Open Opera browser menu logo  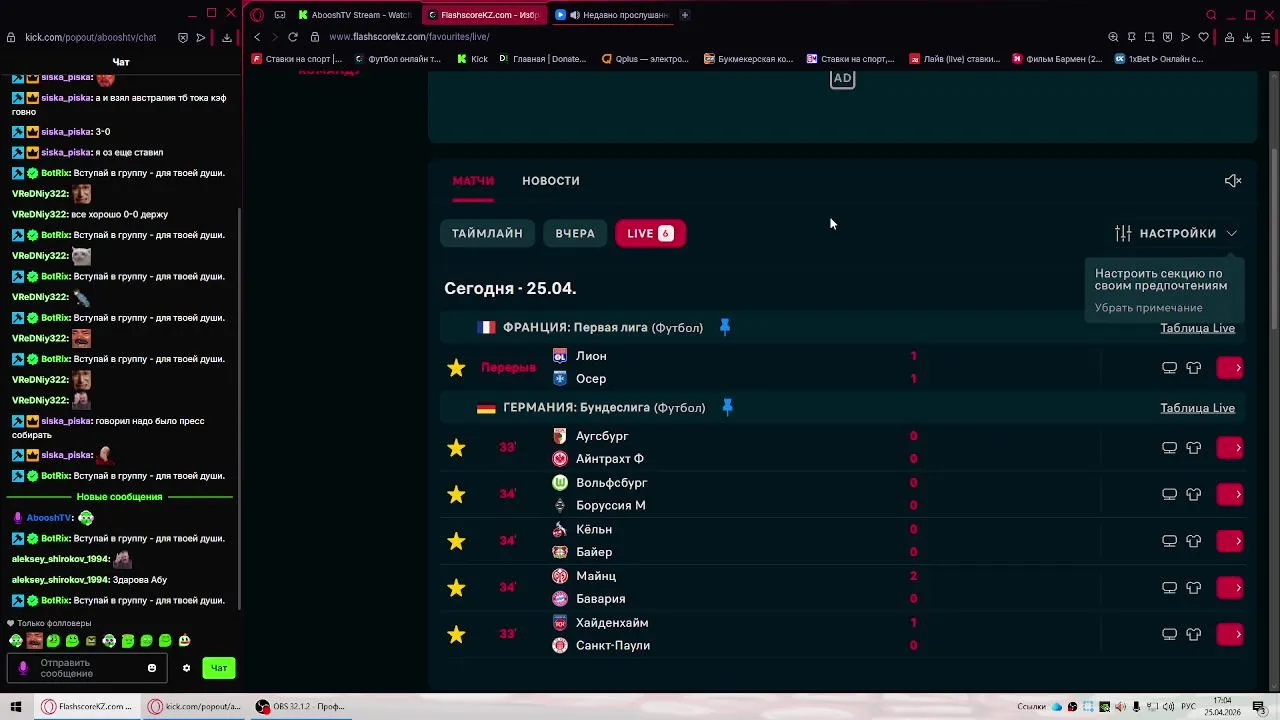(257, 15)
